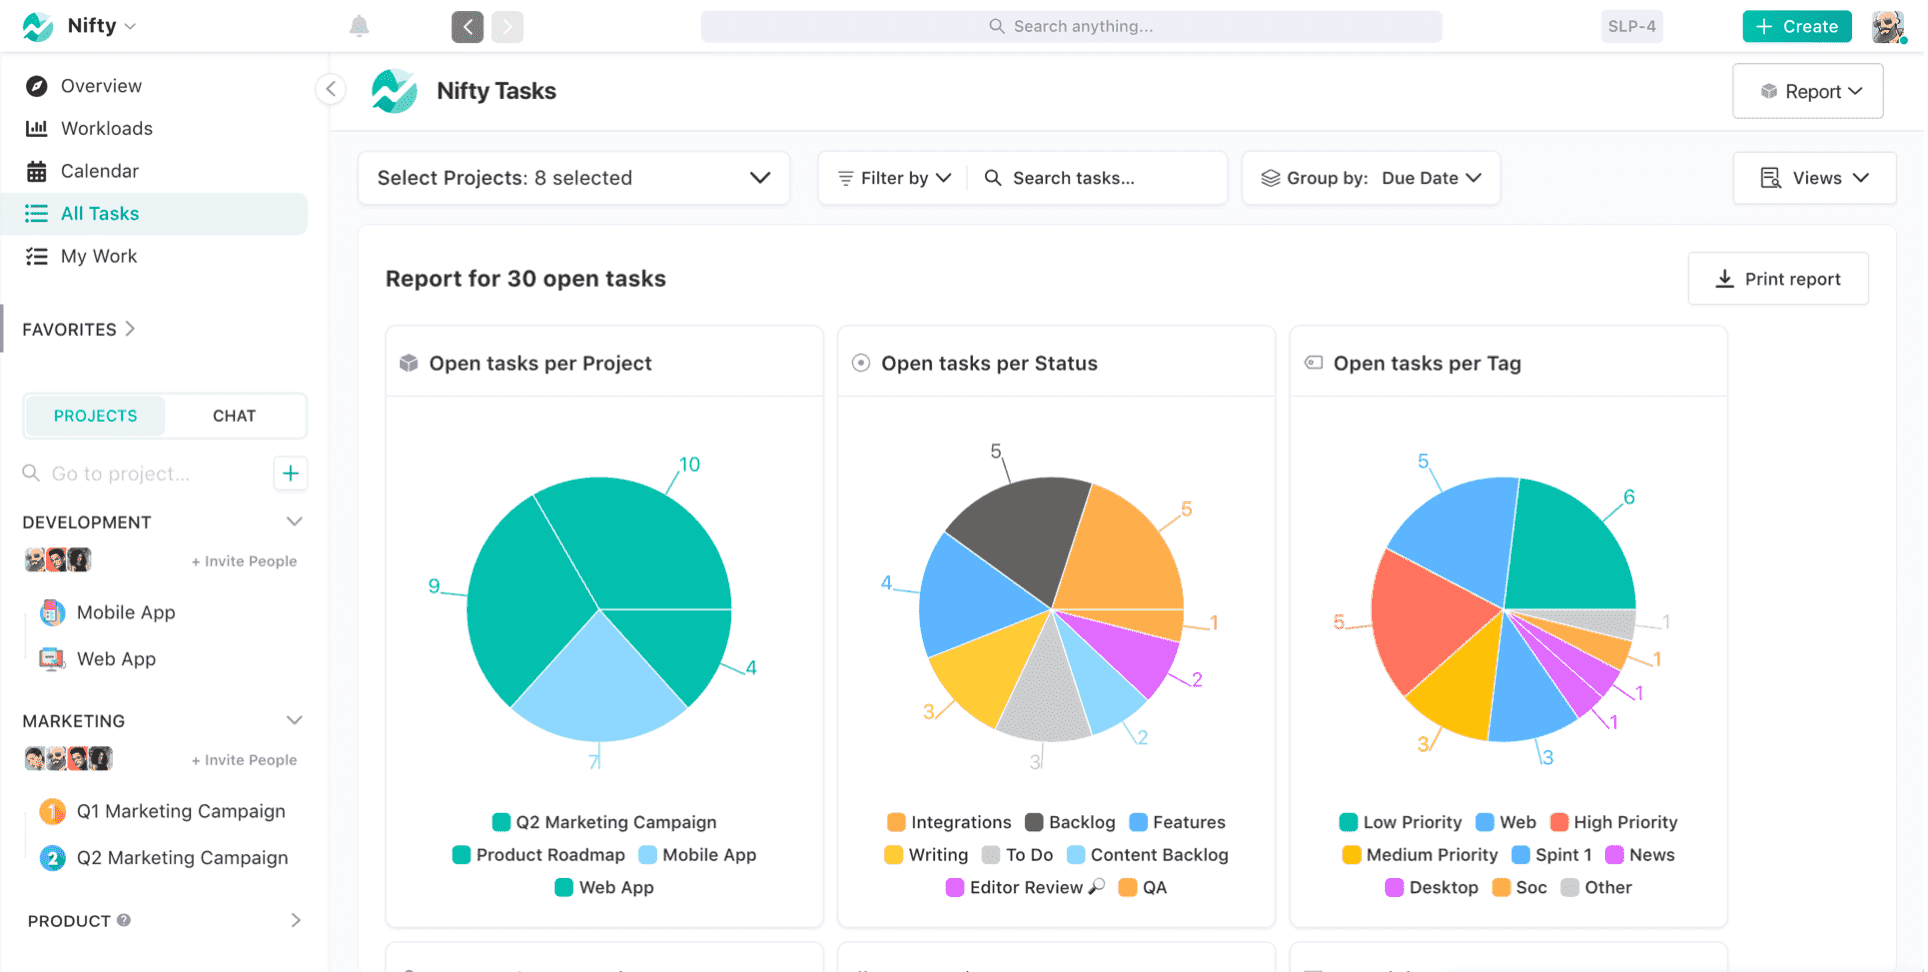The width and height of the screenshot is (1928, 972).
Task: Collapse the Development section
Action: click(294, 522)
